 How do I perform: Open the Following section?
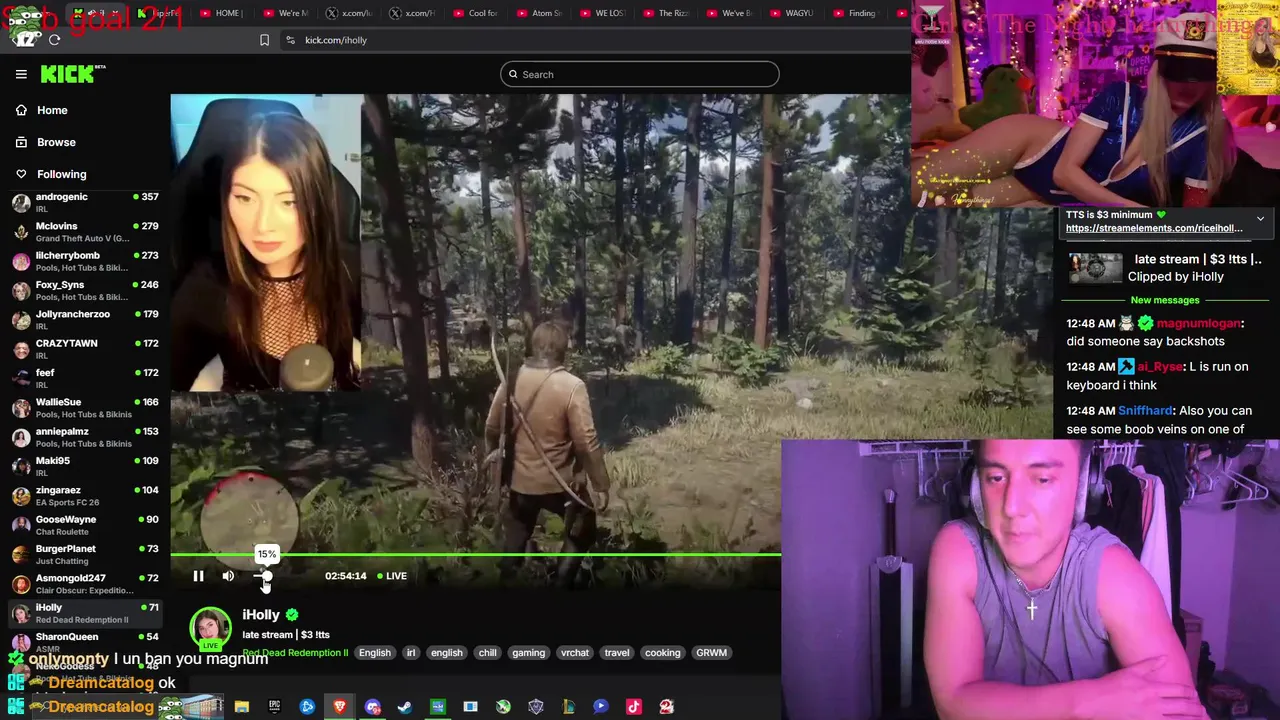[61, 174]
